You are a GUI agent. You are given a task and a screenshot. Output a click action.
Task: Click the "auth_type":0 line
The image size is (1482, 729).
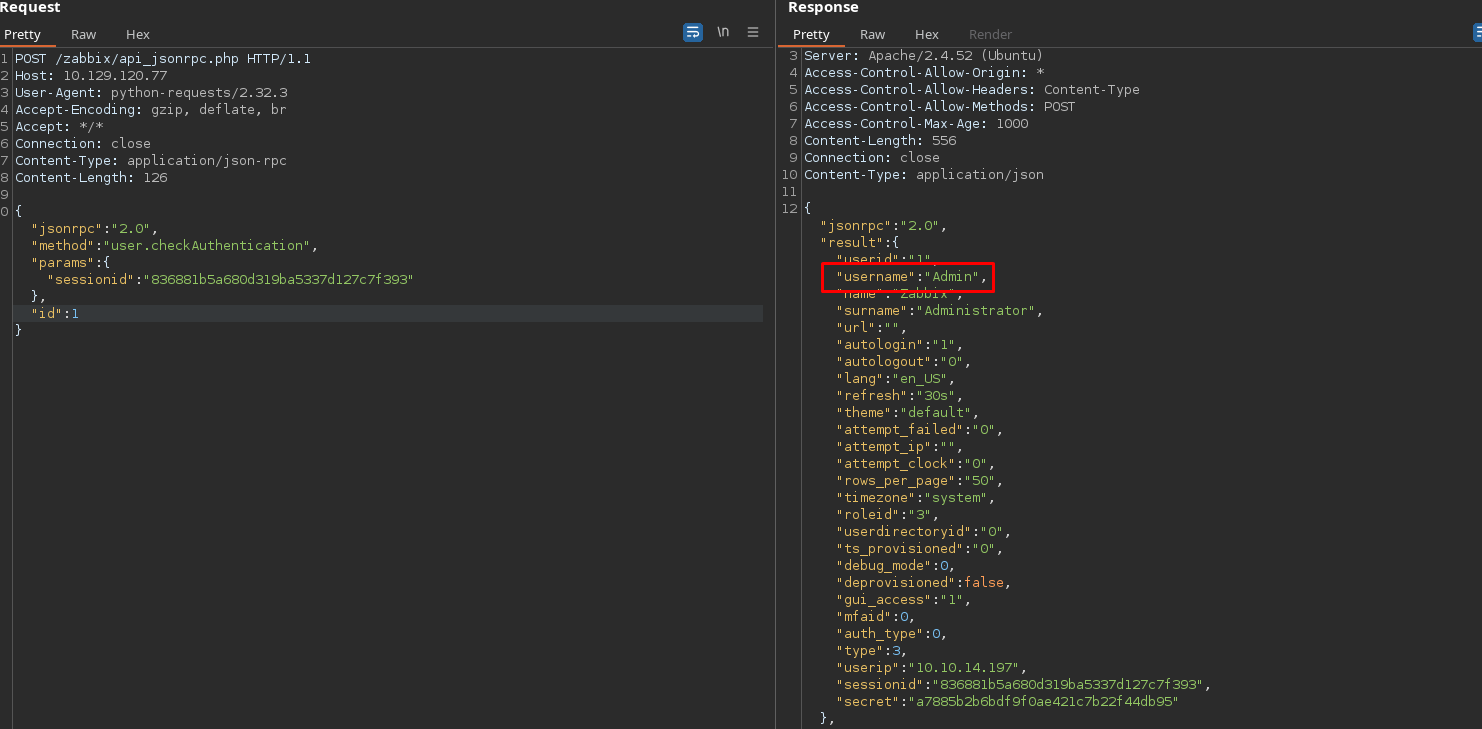tap(892, 634)
